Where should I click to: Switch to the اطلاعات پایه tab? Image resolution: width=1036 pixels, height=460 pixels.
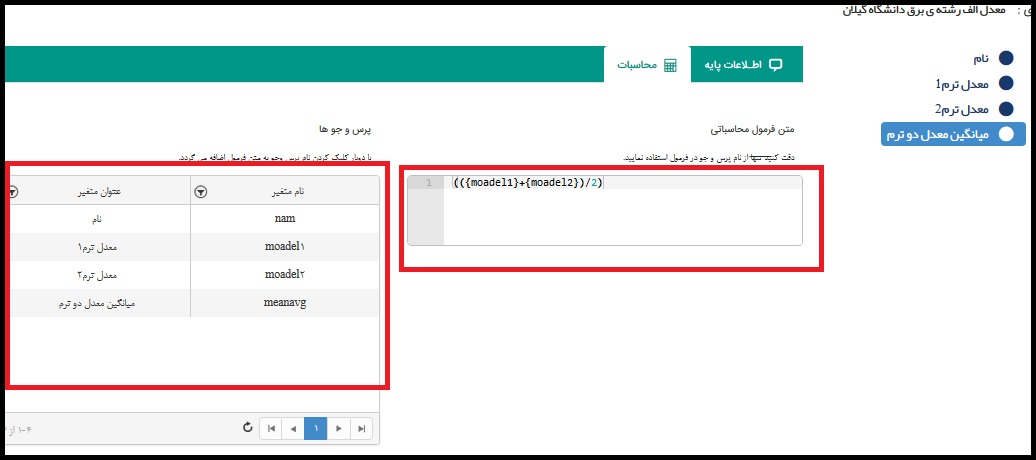point(747,65)
